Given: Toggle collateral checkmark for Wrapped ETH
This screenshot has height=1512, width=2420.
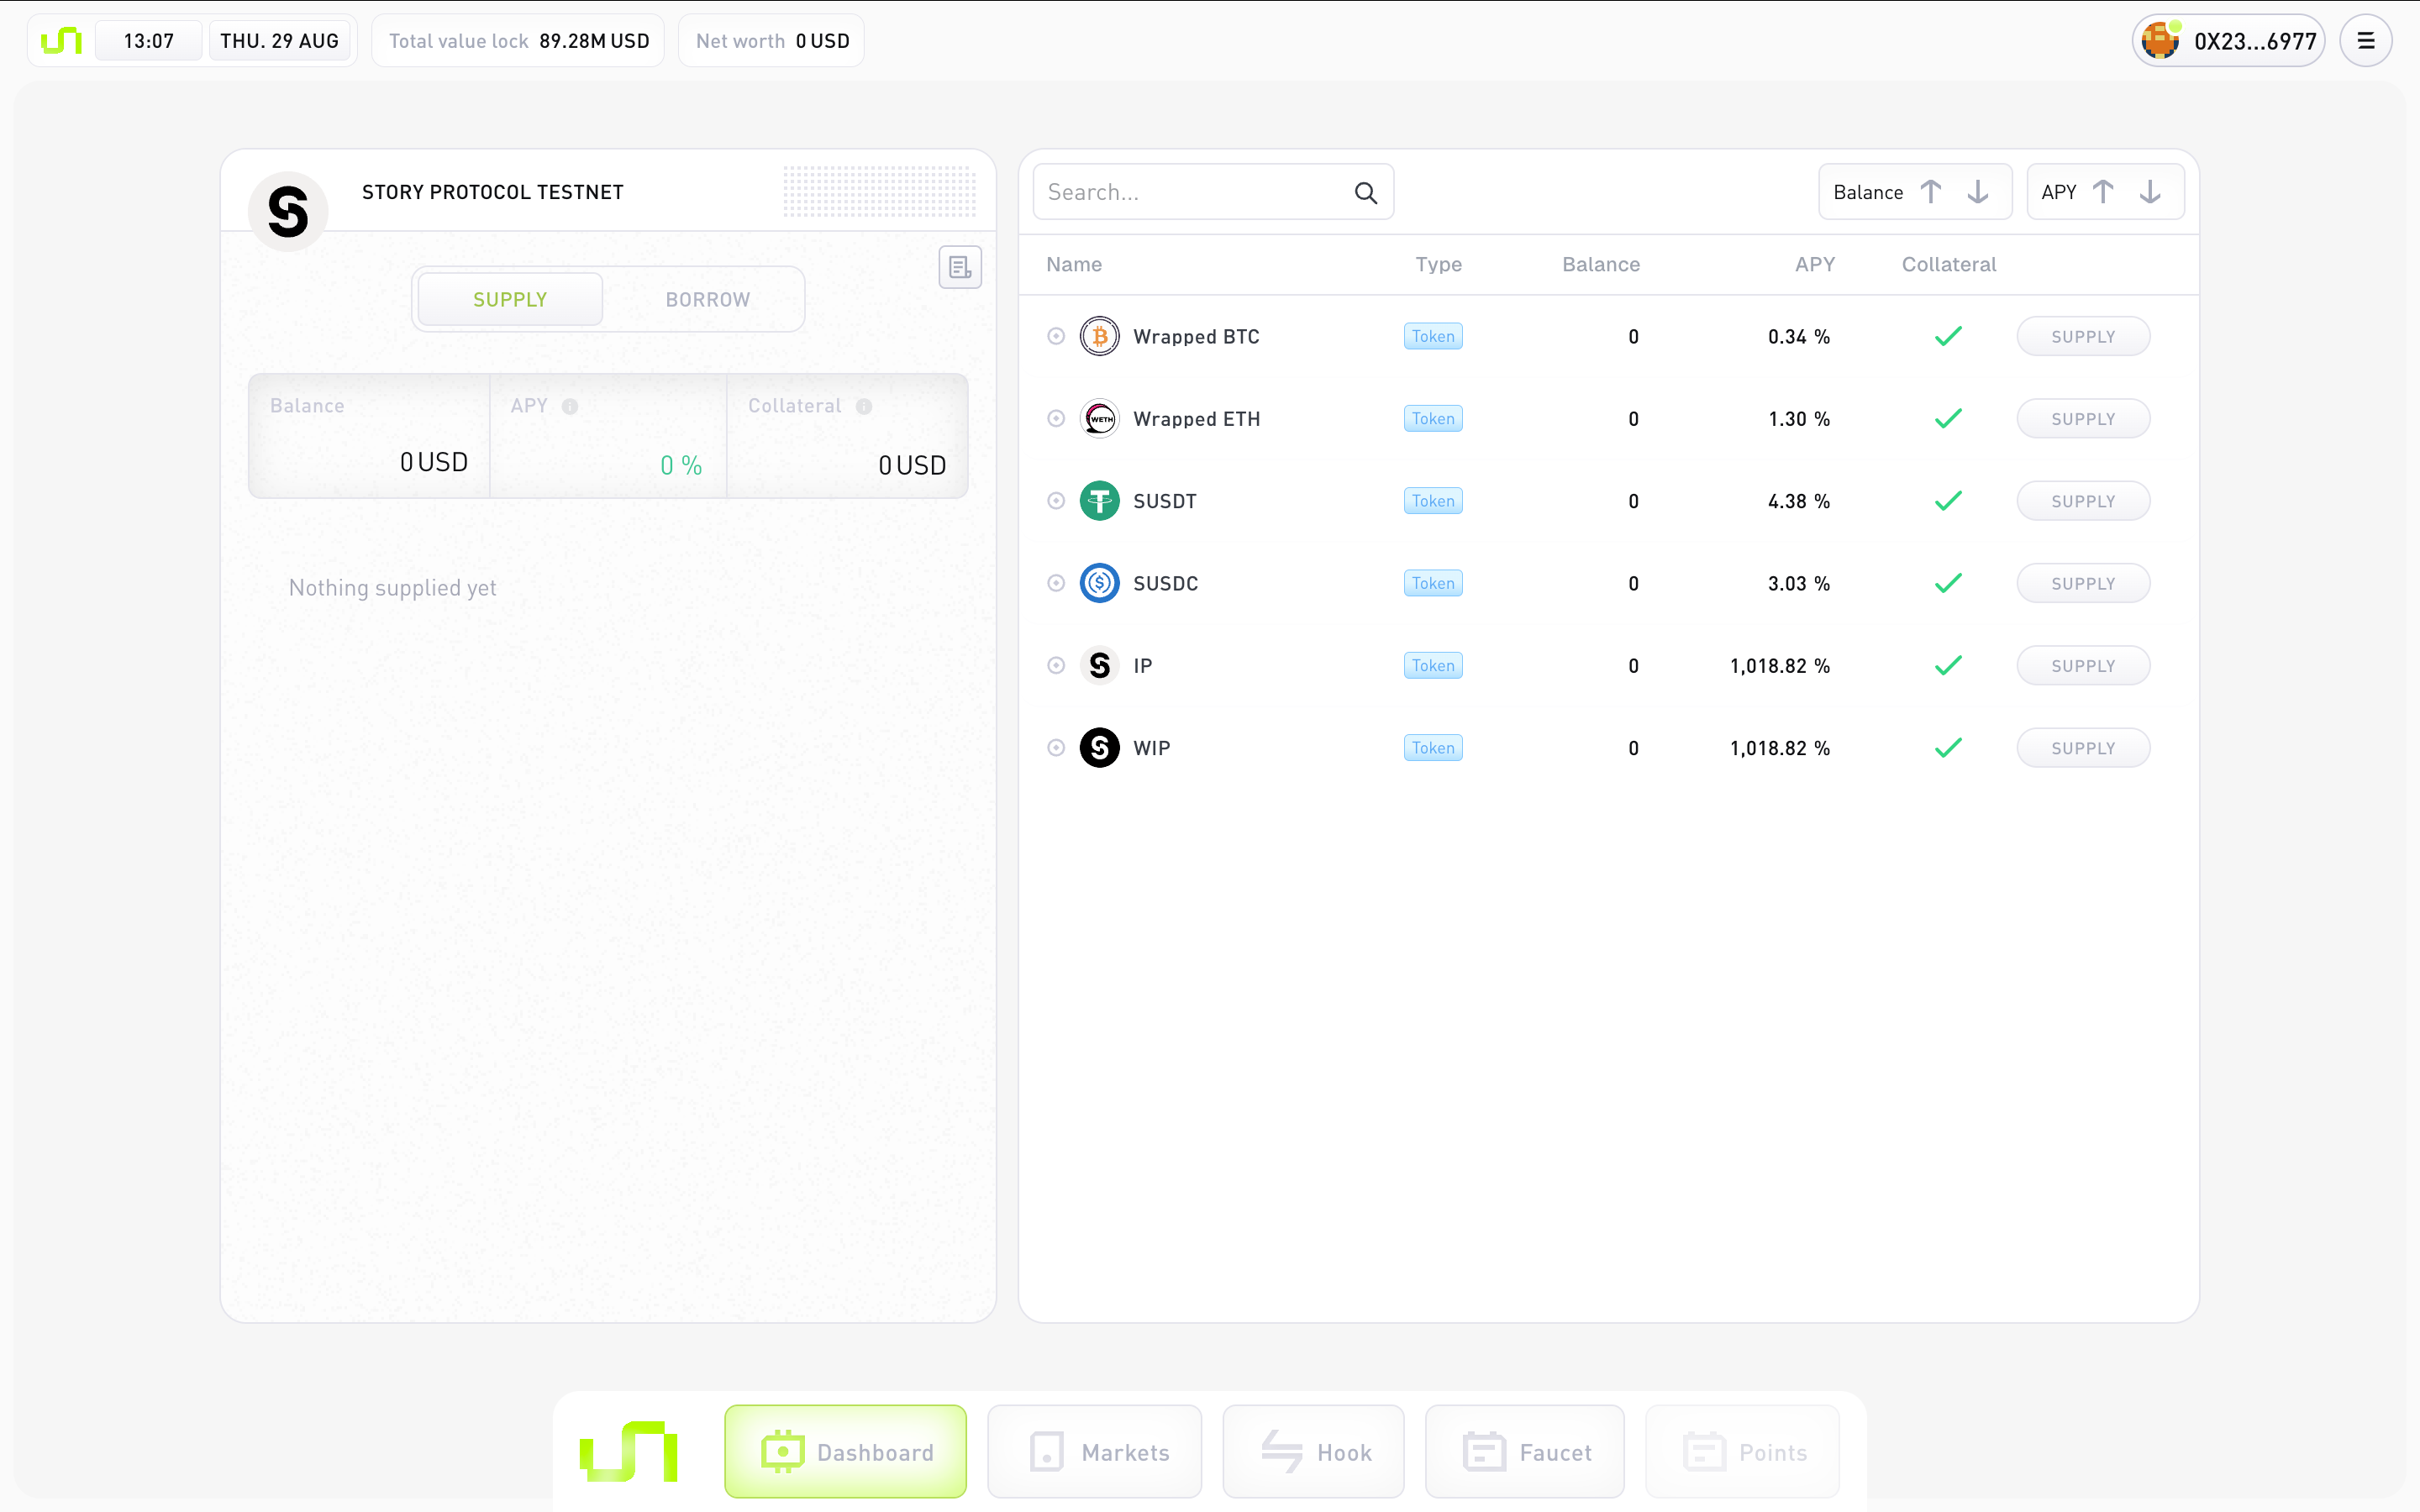Looking at the screenshot, I should click(1947, 419).
